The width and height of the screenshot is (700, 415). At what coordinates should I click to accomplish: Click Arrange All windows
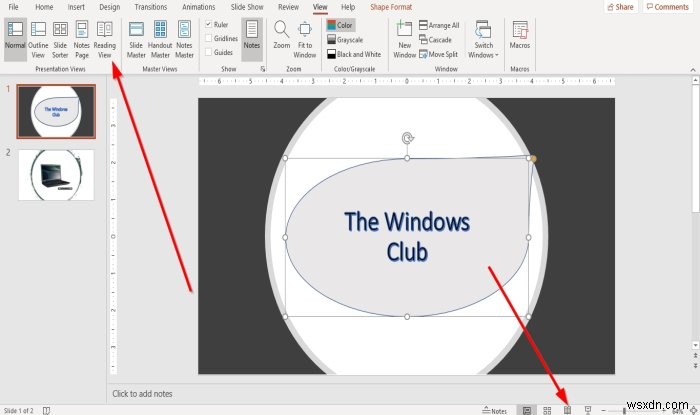coord(439,25)
